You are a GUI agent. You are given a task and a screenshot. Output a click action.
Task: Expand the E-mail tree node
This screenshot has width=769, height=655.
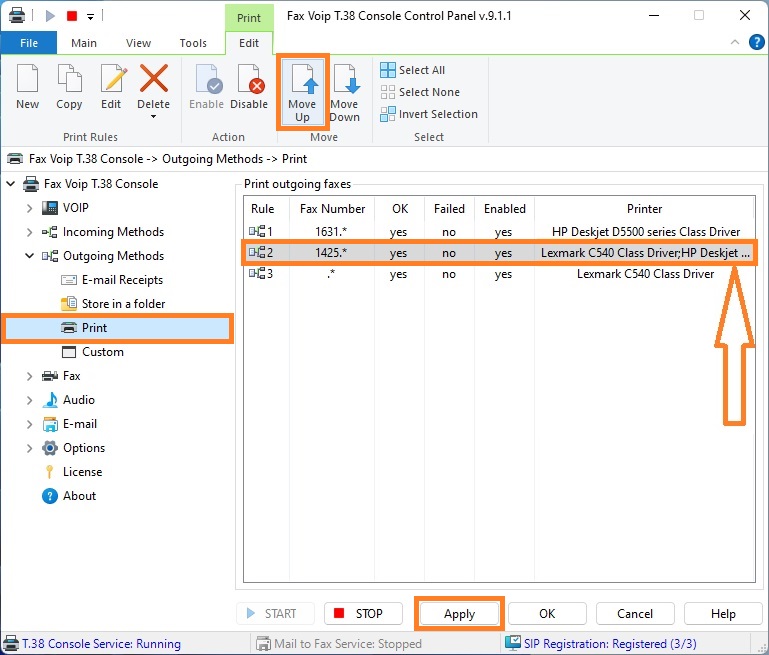coord(29,424)
